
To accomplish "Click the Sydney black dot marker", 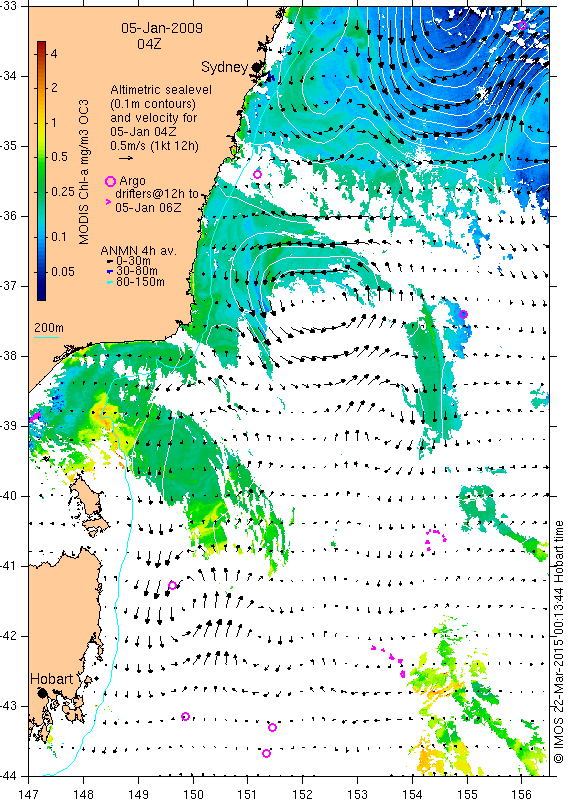I will click(x=257, y=66).
